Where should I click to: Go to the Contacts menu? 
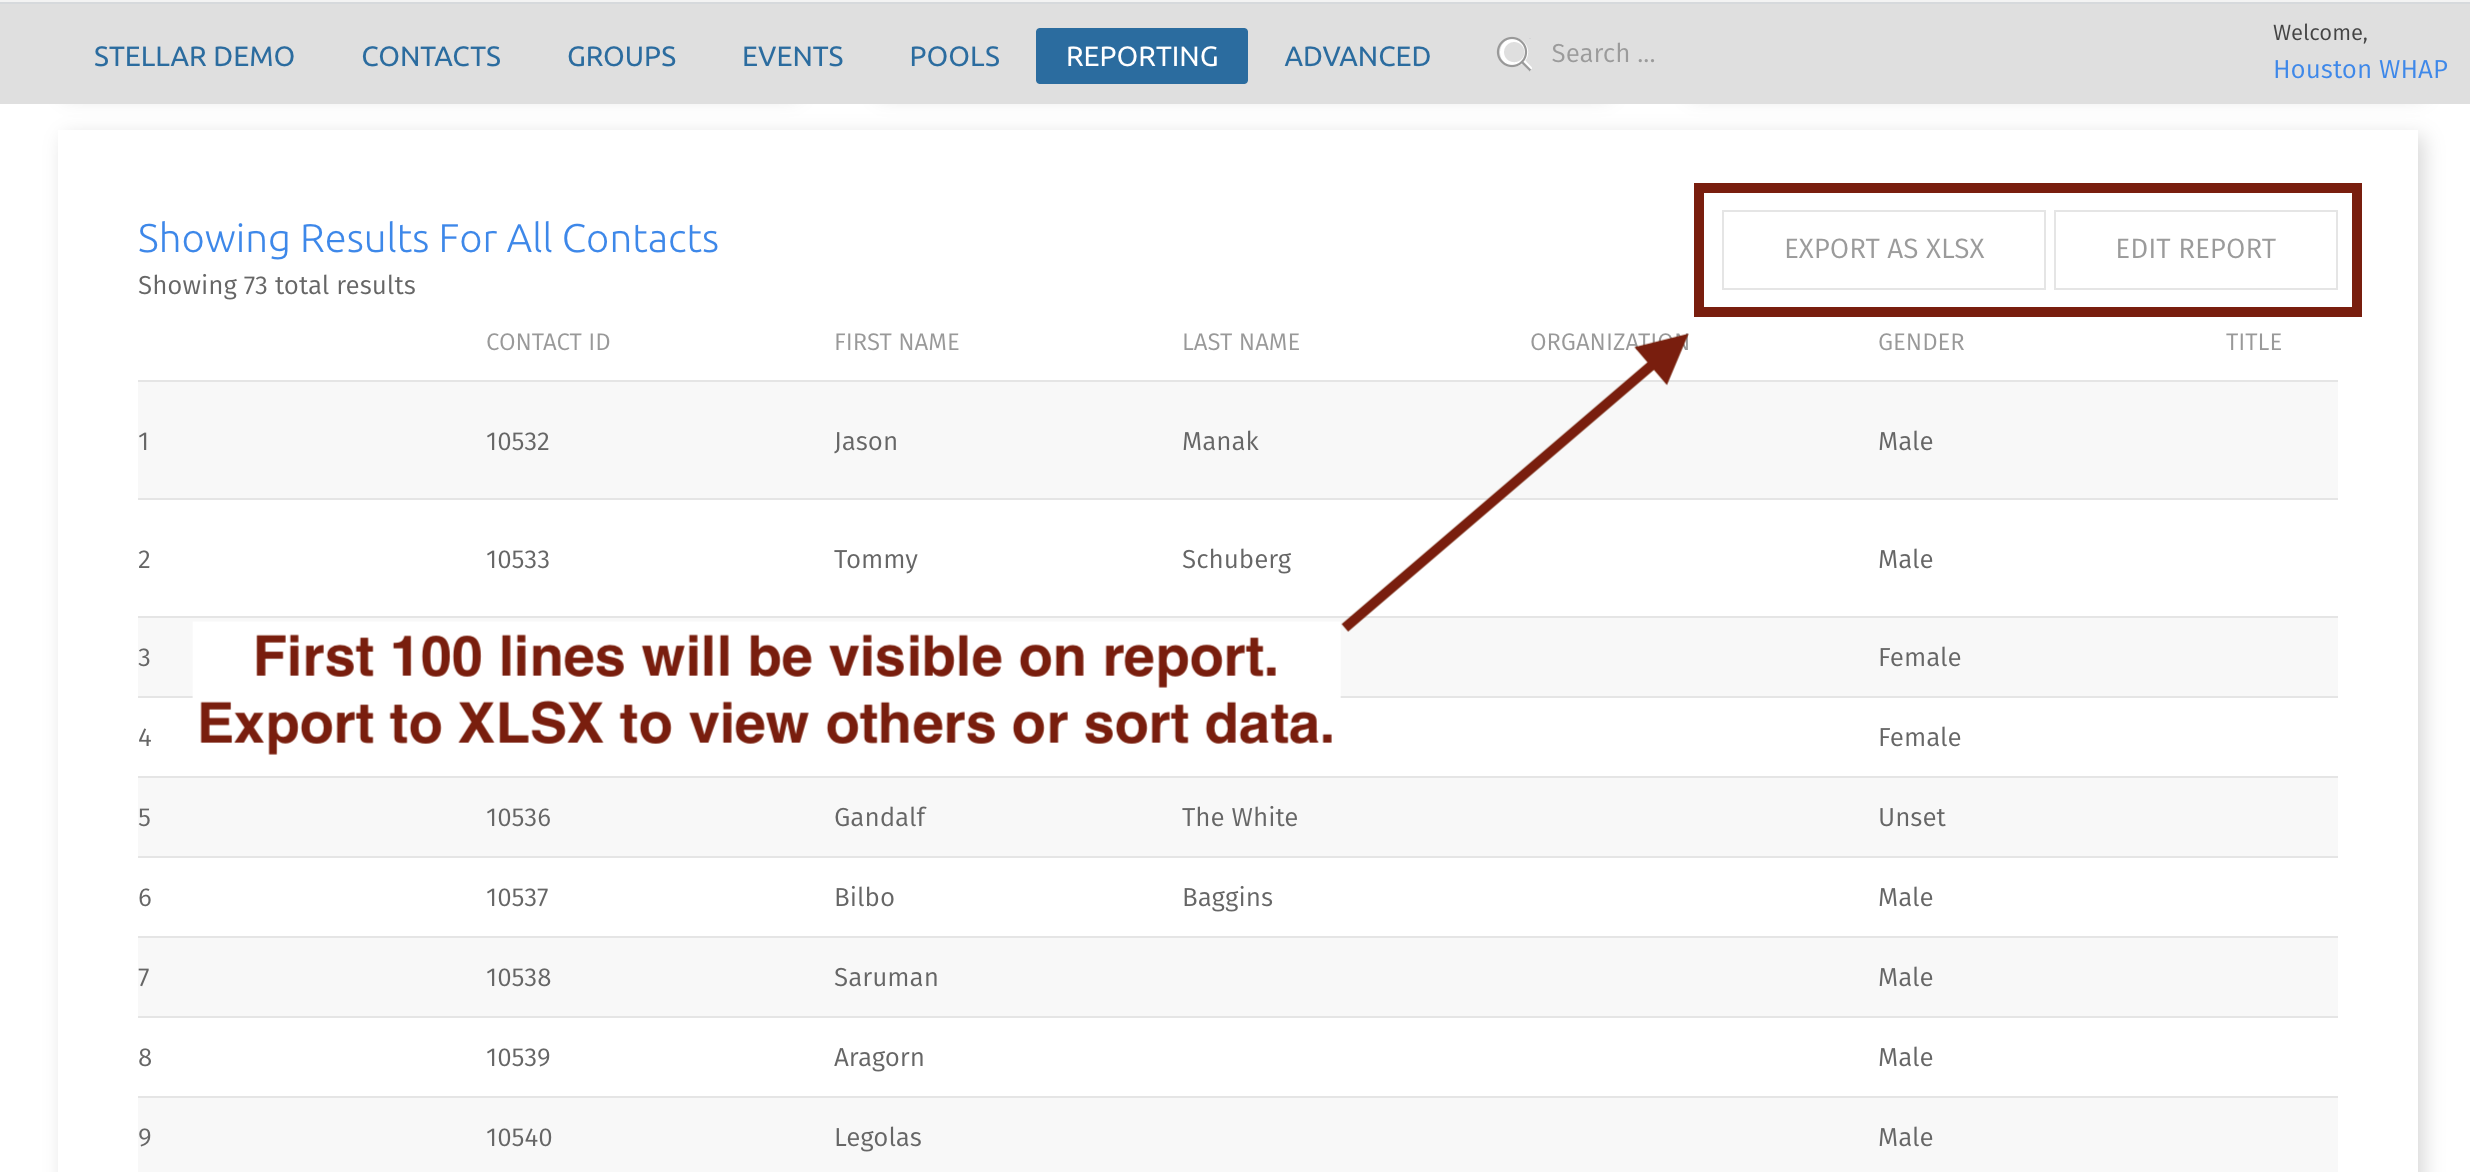coord(431,56)
